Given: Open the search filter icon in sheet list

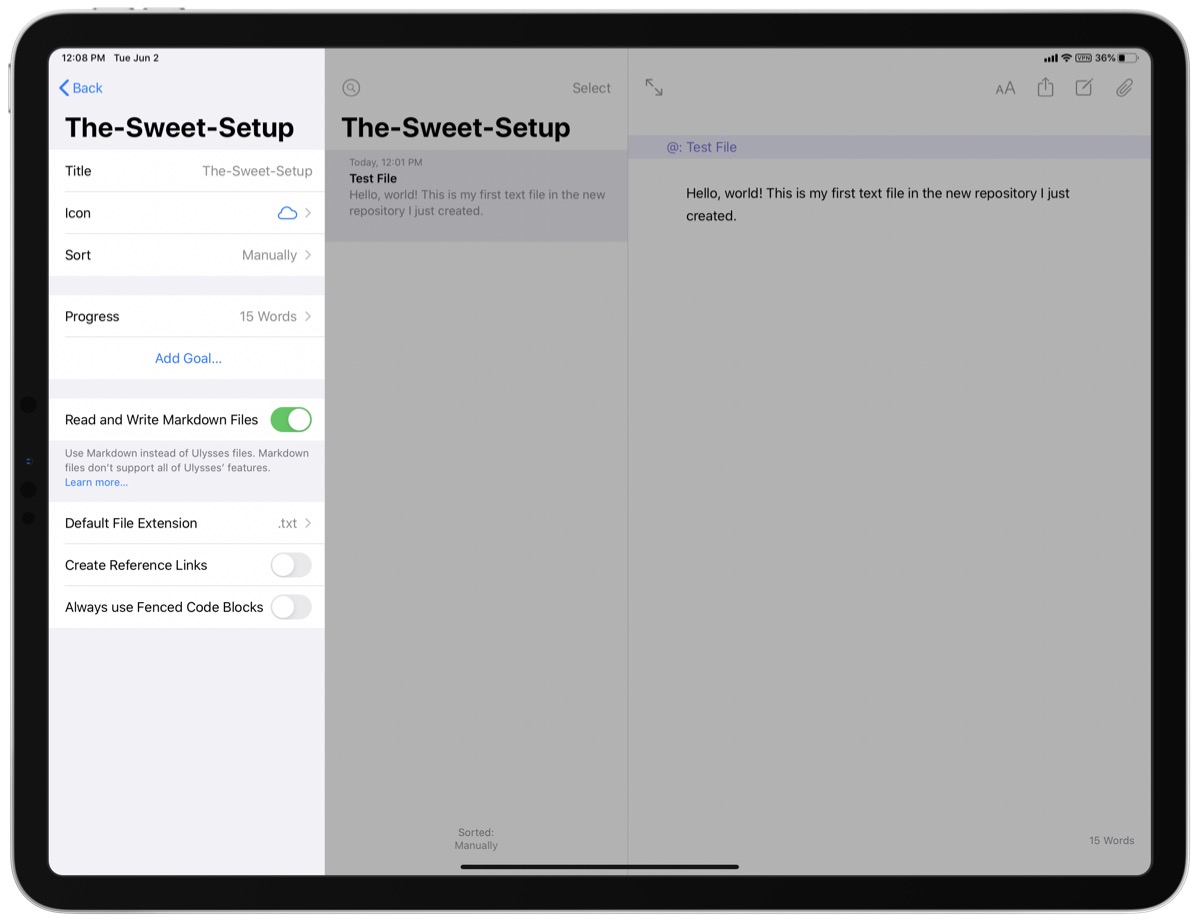Looking at the screenshot, I should [351, 88].
